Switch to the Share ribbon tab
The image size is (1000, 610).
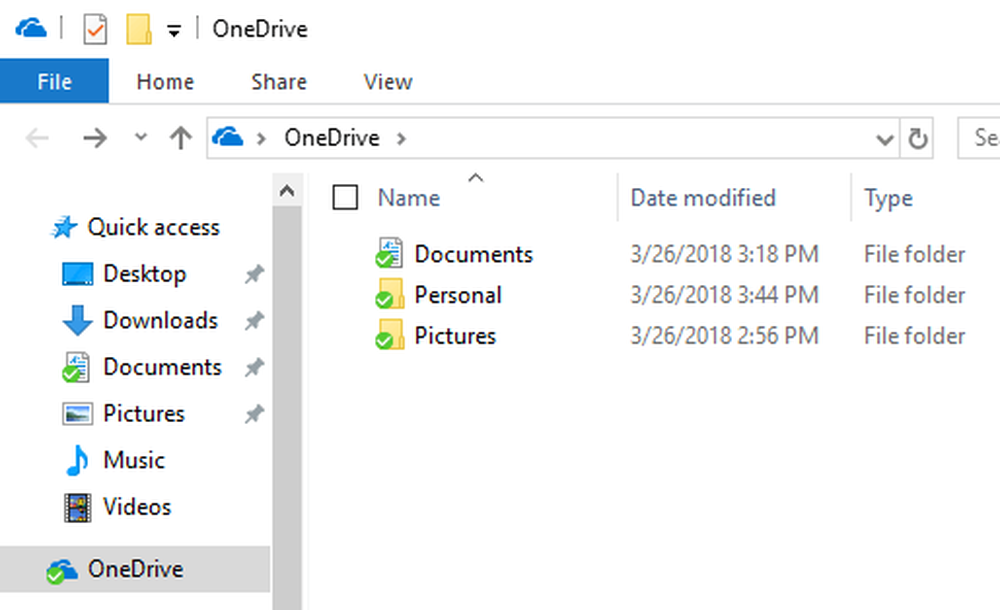point(279,82)
